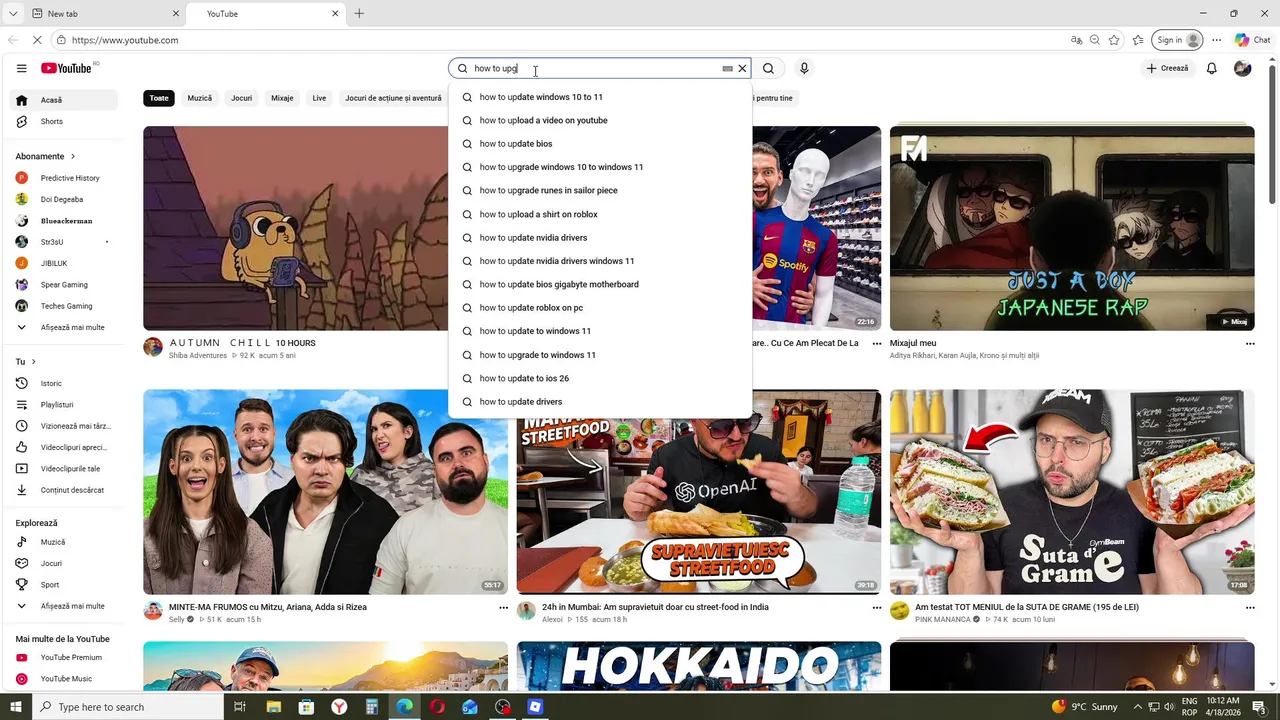Select the Jocuri filter chip
Viewport: 1280px width, 720px height.
click(242, 98)
